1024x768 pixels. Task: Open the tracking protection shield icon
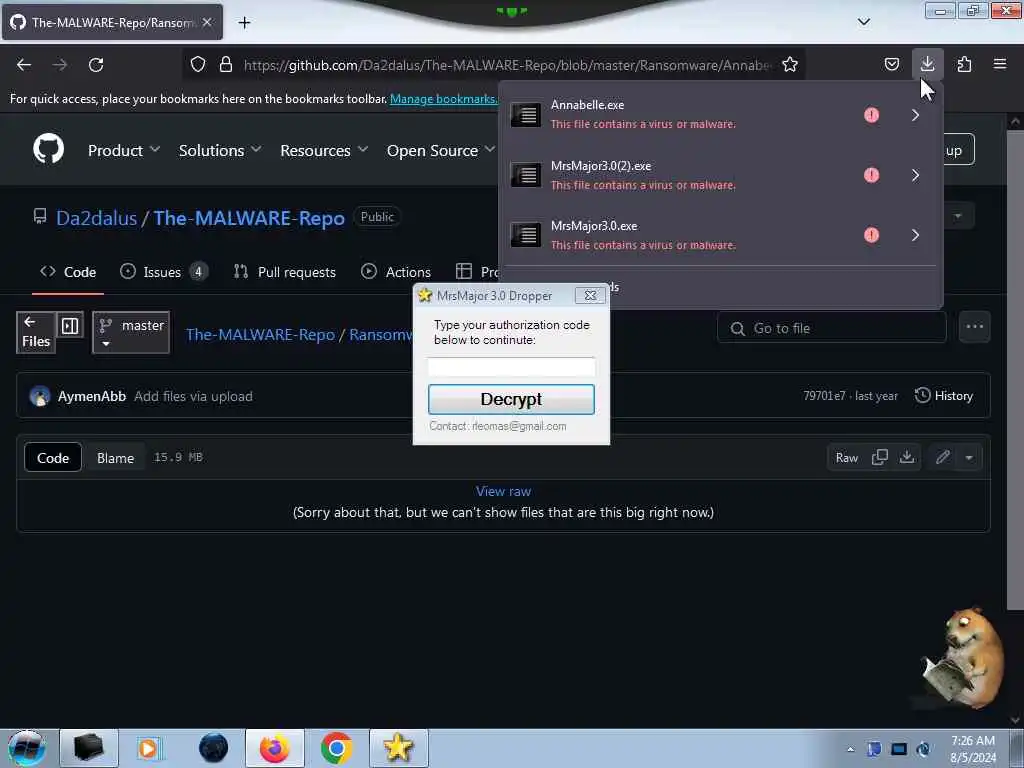(x=198, y=65)
